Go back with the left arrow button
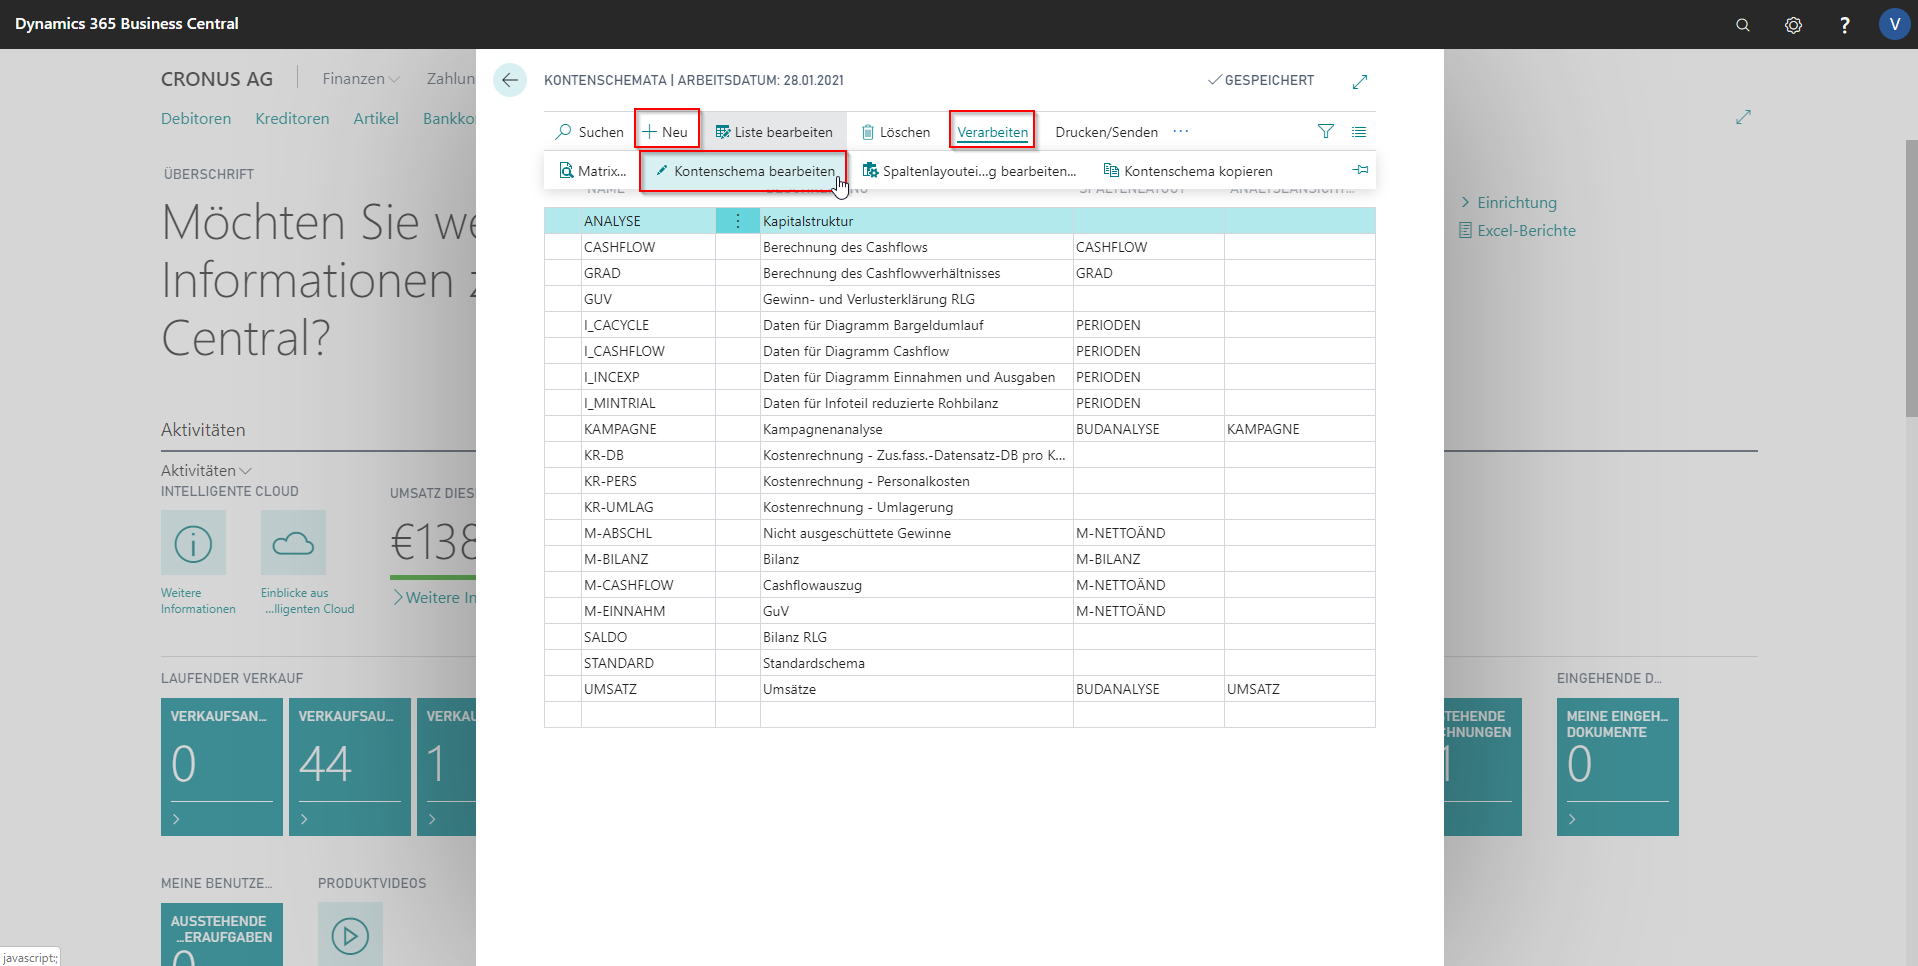 point(510,80)
